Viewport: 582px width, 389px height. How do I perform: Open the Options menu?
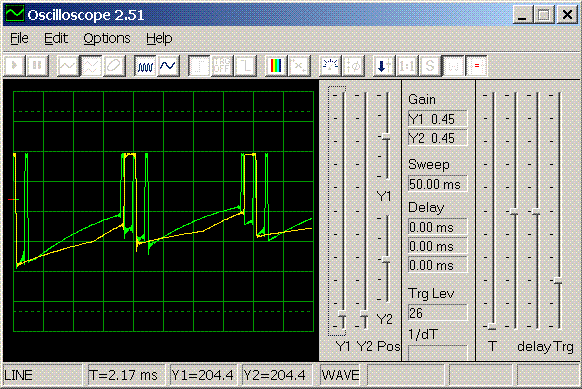(107, 38)
